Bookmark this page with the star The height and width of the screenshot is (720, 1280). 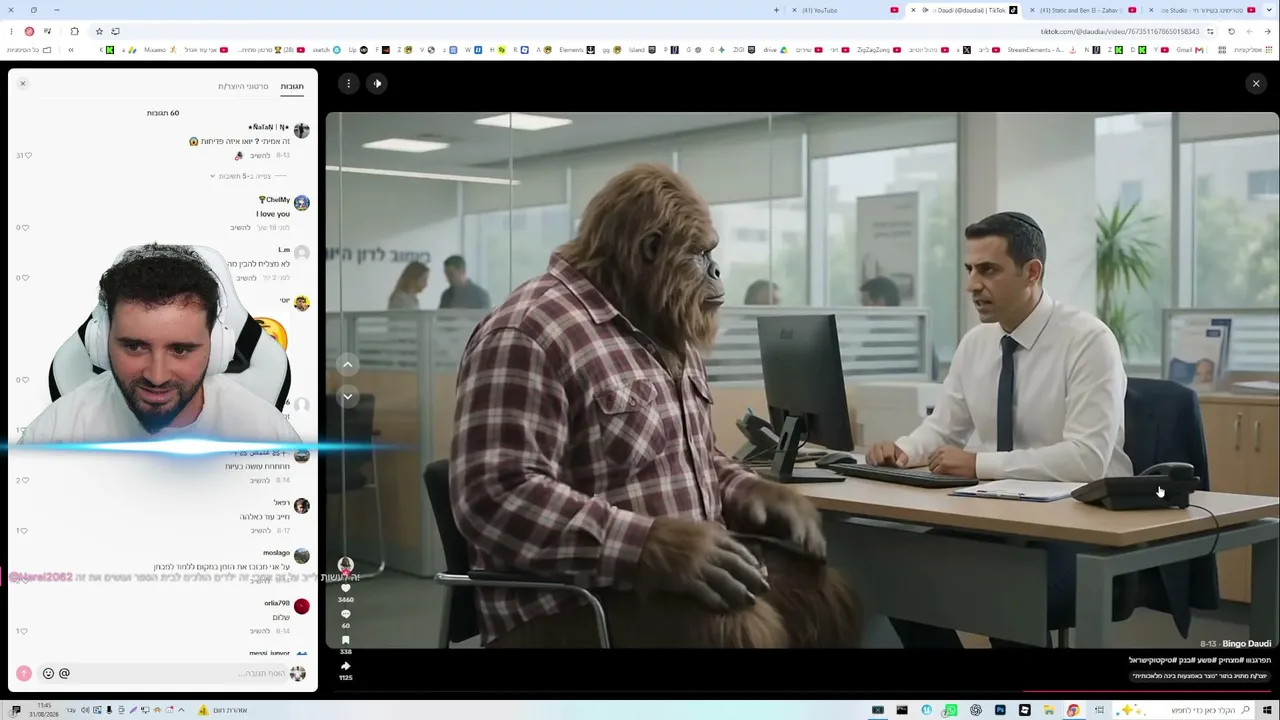(x=99, y=31)
